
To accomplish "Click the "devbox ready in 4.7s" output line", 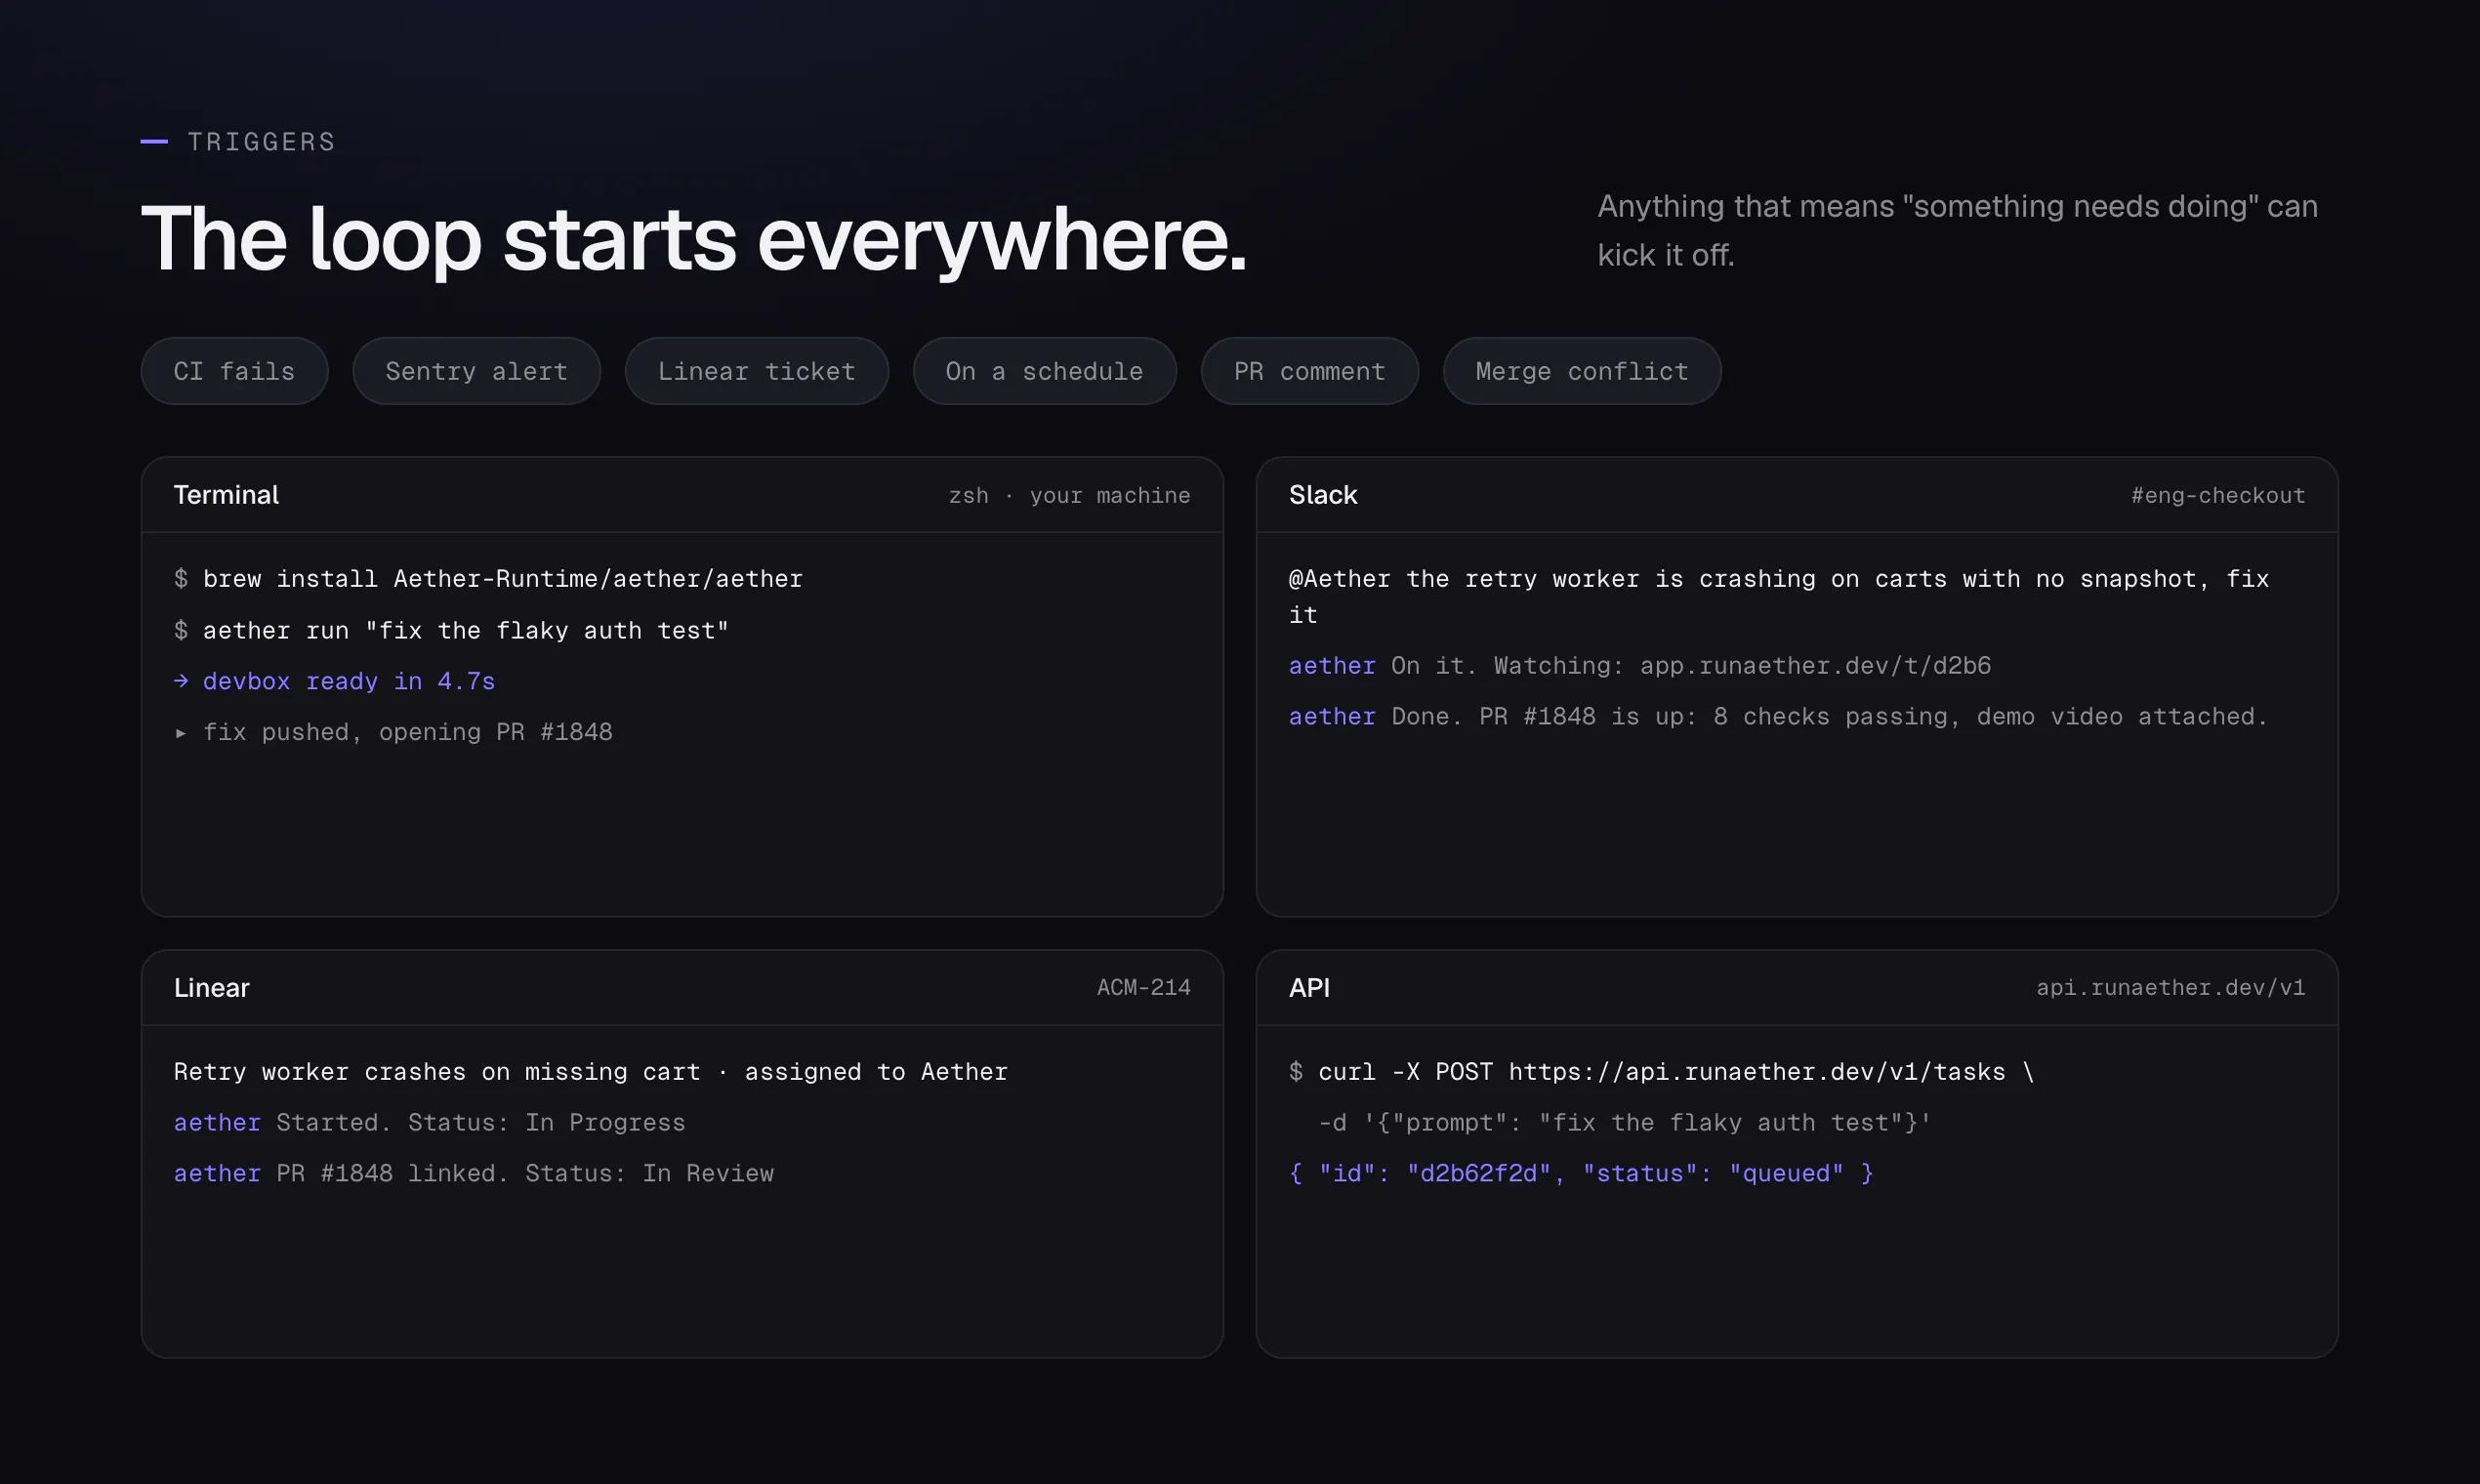I will pyautogui.click(x=334, y=682).
